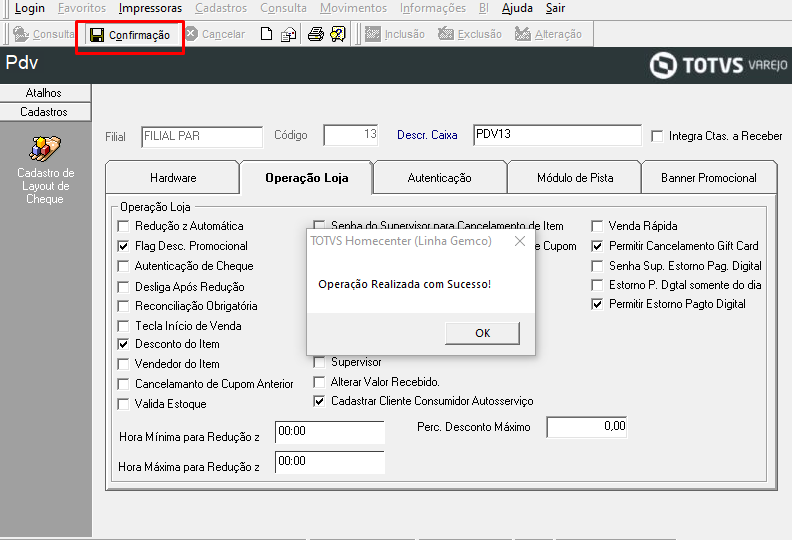Click OK in the success dialog
The height and width of the screenshot is (540, 792).
[x=482, y=333]
